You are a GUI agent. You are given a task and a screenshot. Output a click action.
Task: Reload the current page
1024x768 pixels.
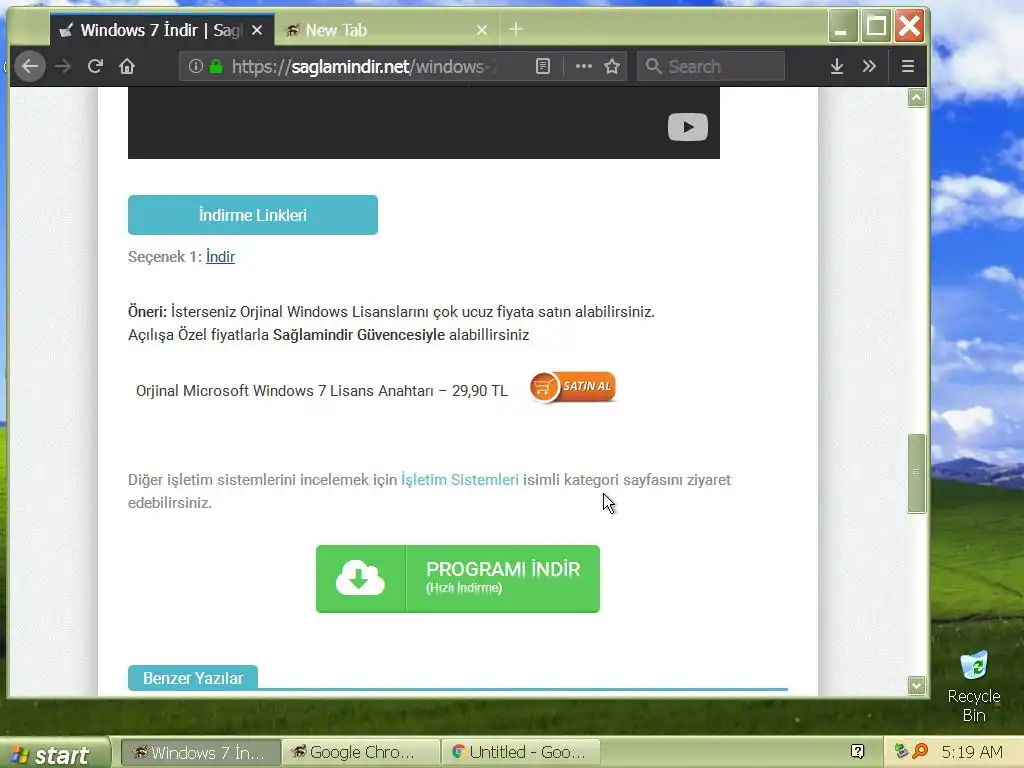95,66
